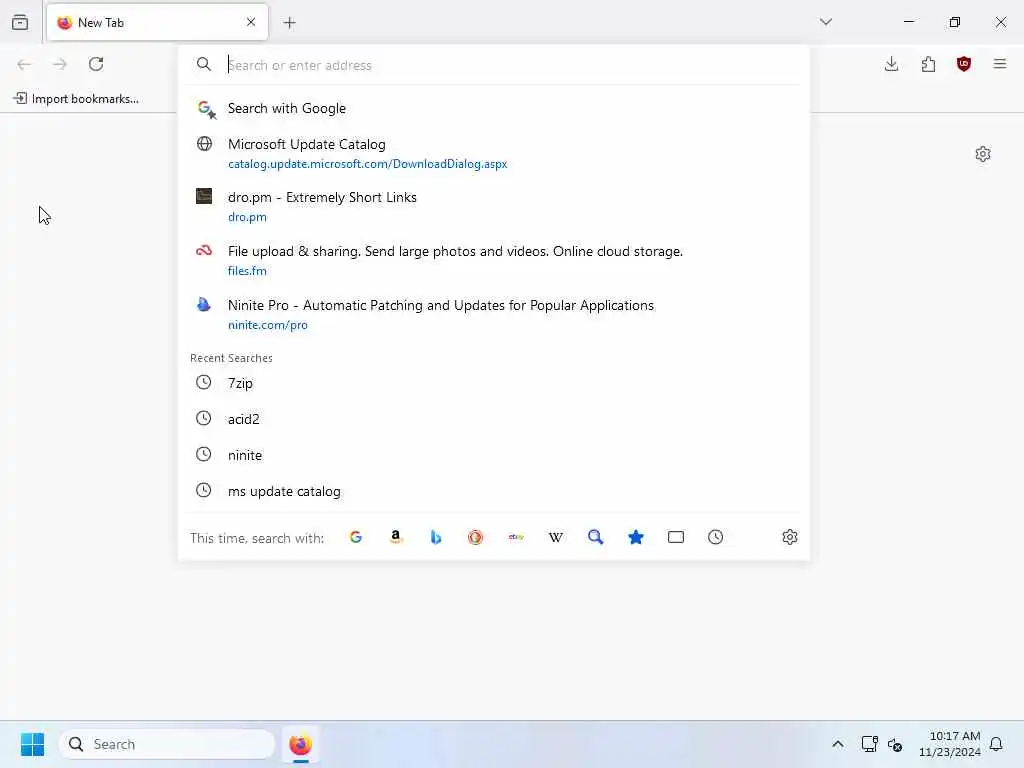
Task: Open search settings gear in dropdown
Action: pyautogui.click(x=790, y=537)
